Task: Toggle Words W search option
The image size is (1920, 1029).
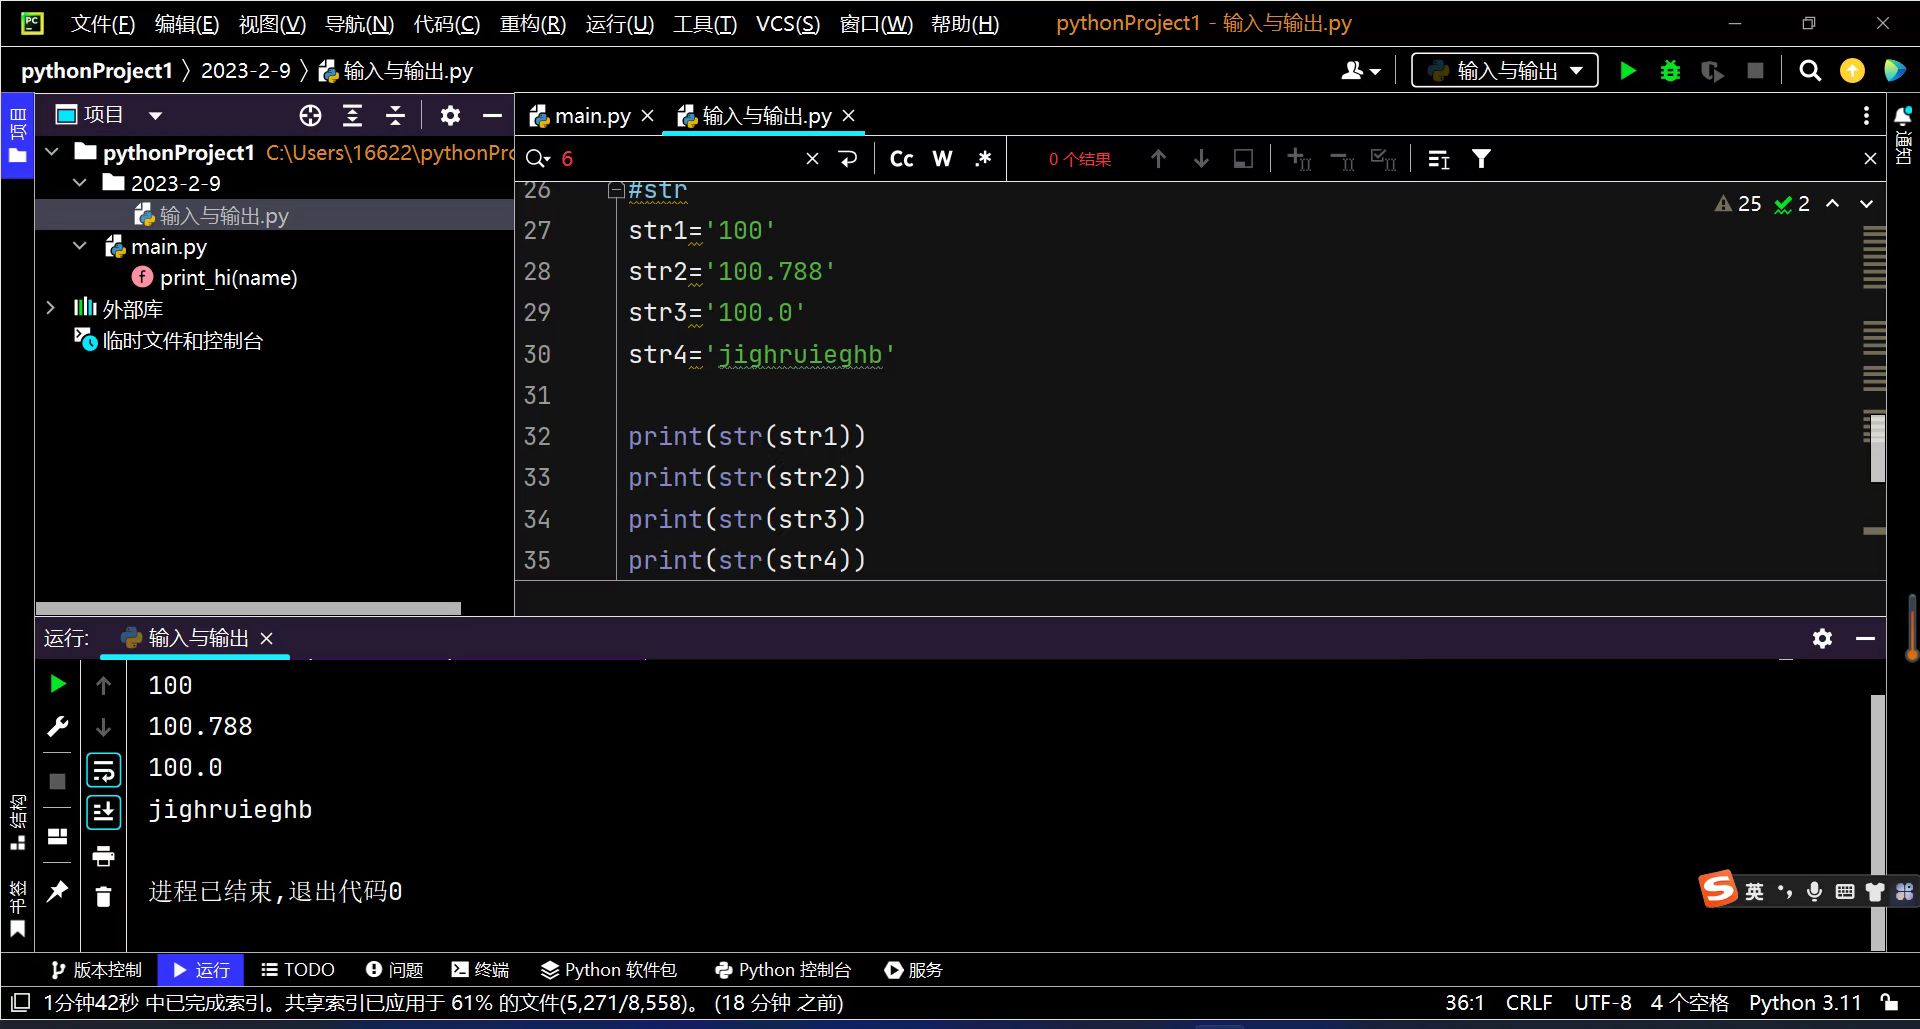Action: pos(942,159)
